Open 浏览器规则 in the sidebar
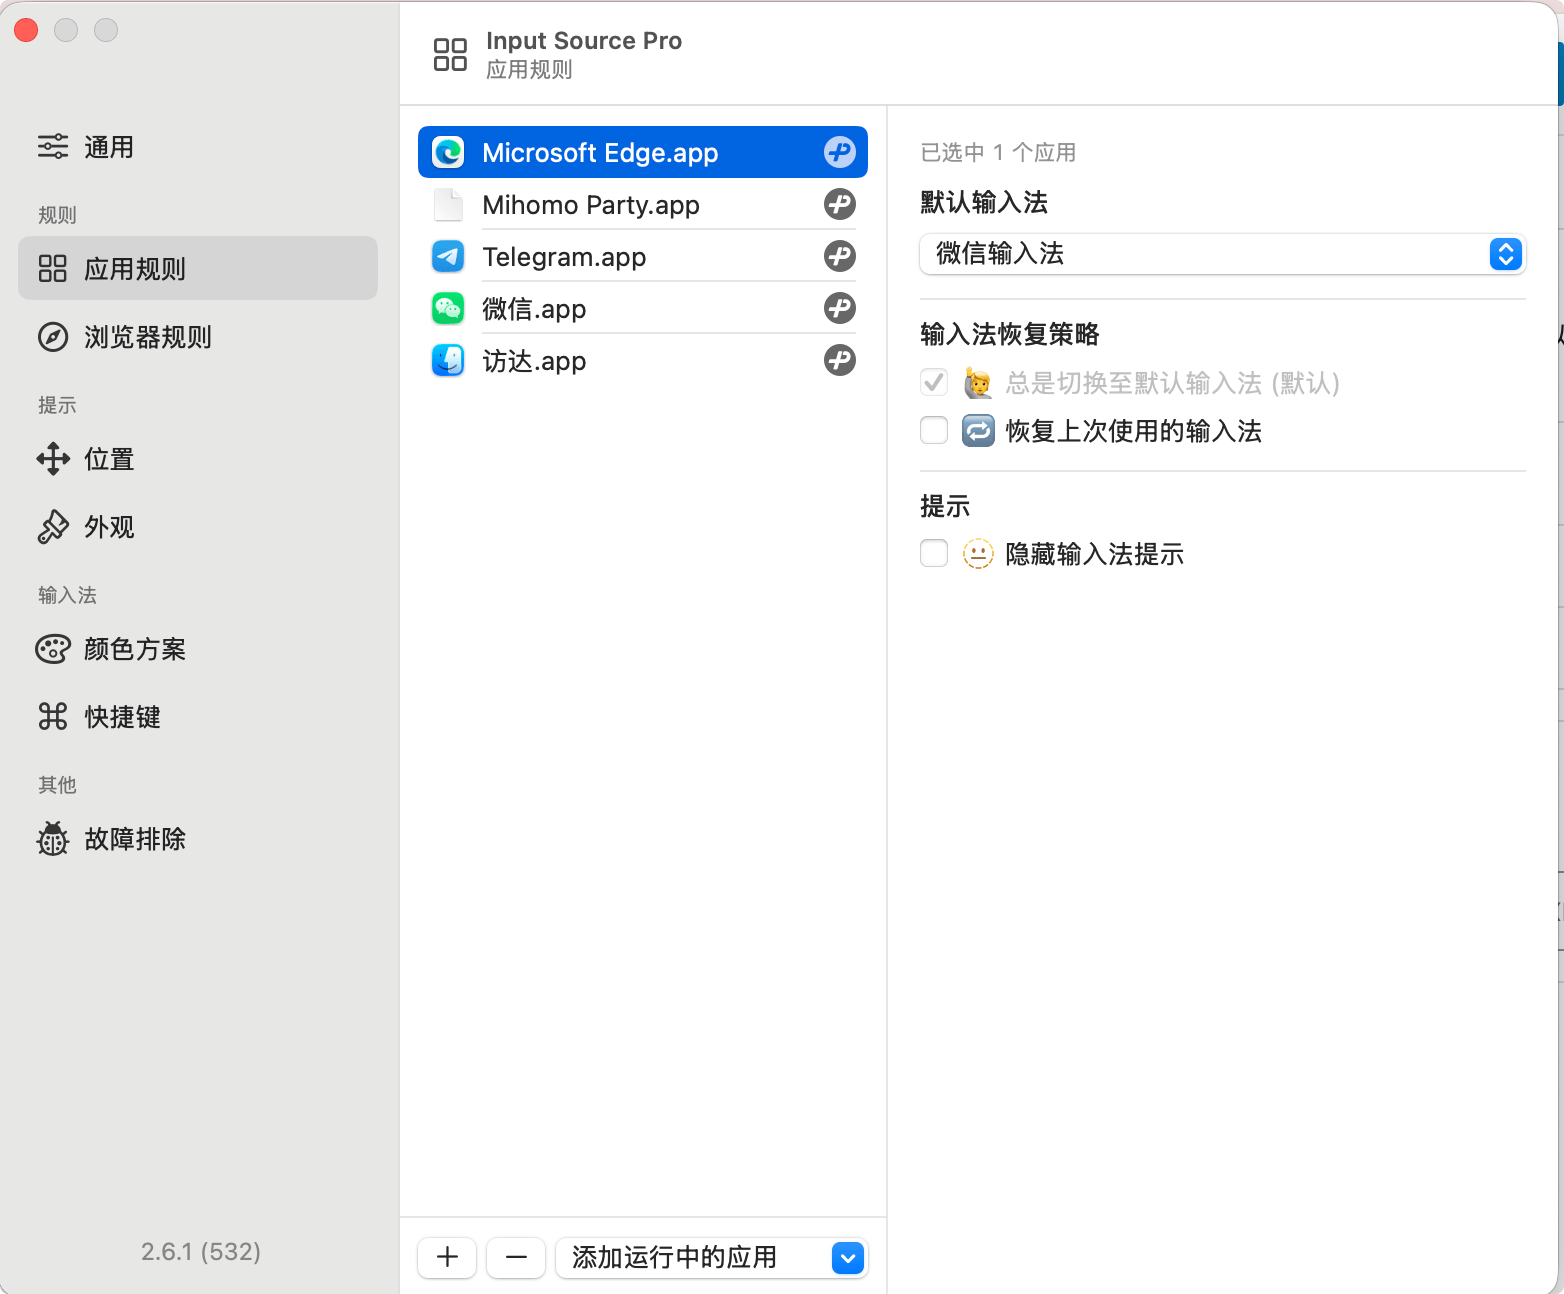This screenshot has width=1564, height=1294. coord(147,337)
